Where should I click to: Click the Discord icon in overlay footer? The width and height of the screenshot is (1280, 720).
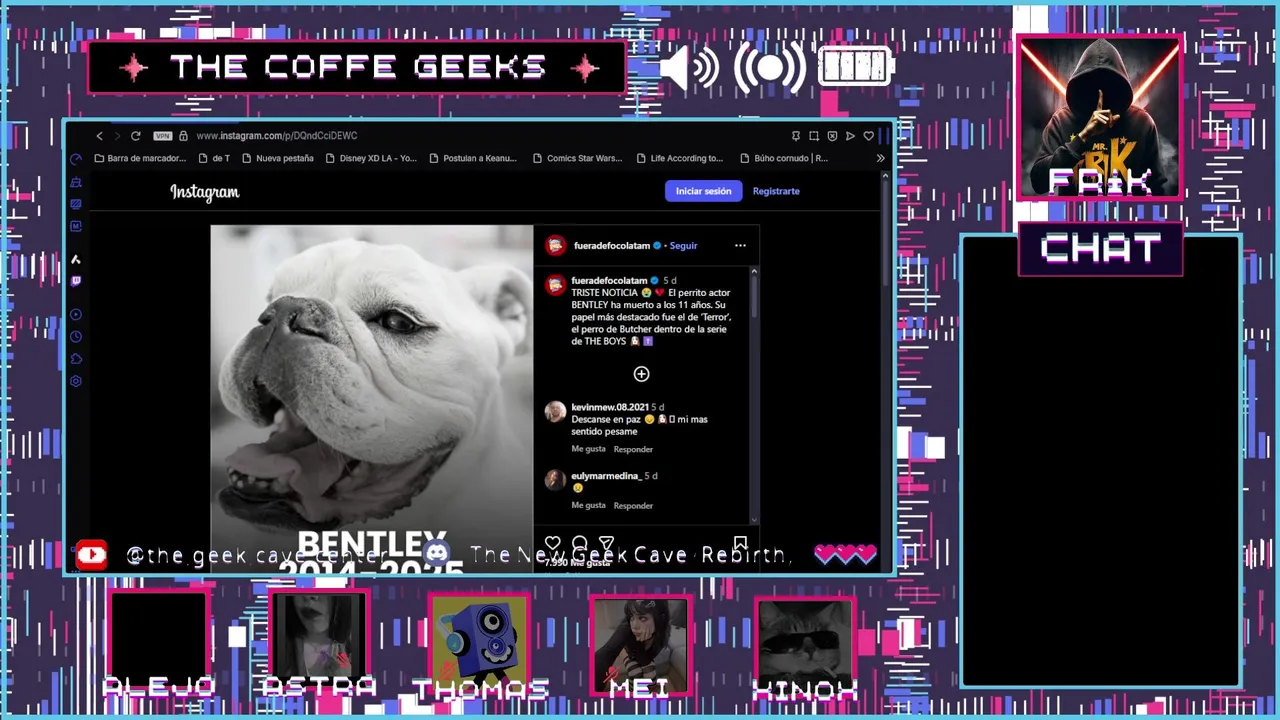pyautogui.click(x=436, y=554)
